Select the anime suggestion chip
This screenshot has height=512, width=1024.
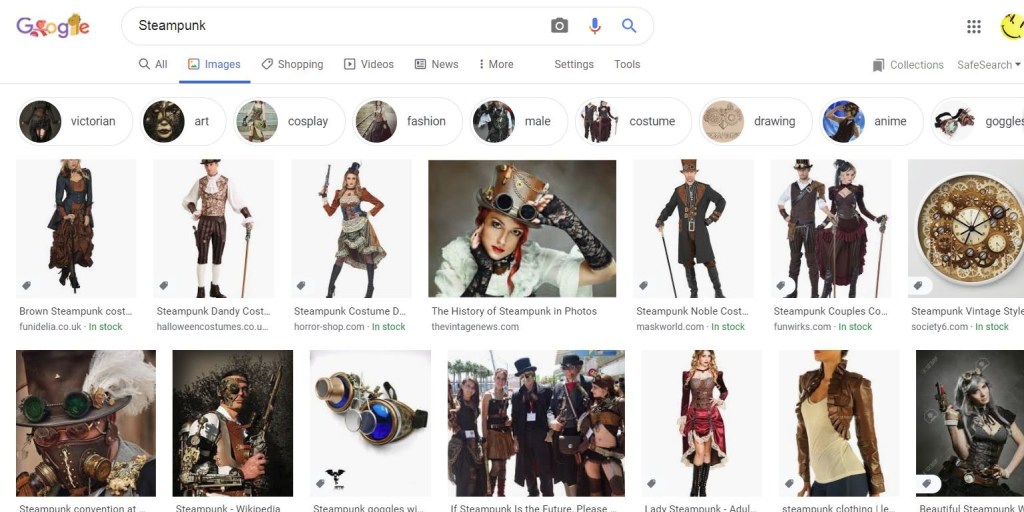coord(870,121)
